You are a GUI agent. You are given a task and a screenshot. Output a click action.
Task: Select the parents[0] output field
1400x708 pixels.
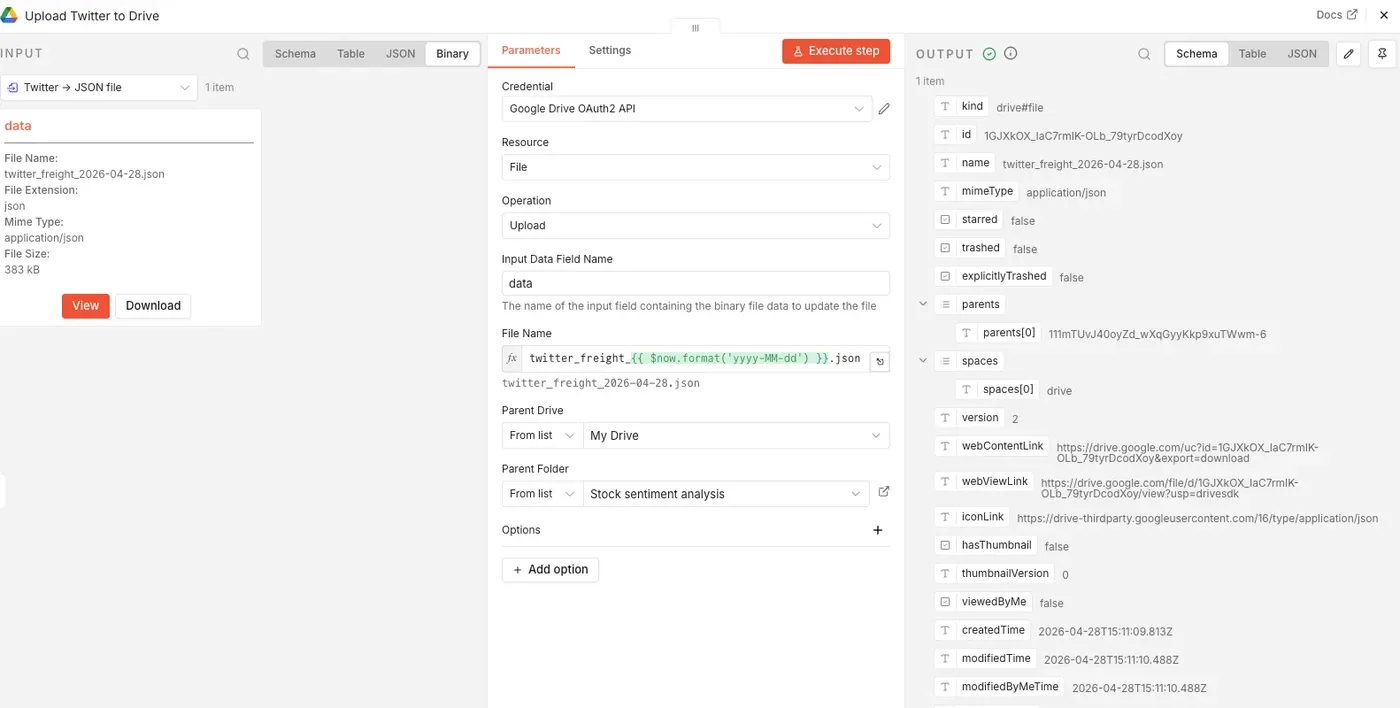pos(999,333)
